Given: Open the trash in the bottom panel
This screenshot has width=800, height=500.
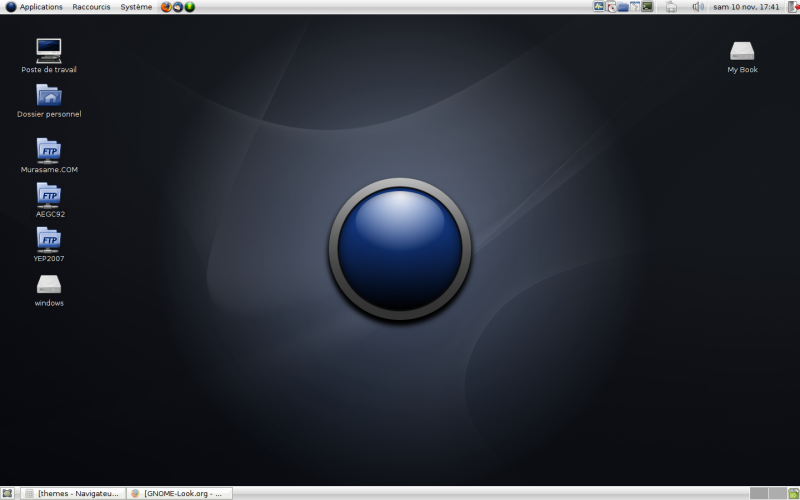Looking at the screenshot, I should (x=794, y=493).
